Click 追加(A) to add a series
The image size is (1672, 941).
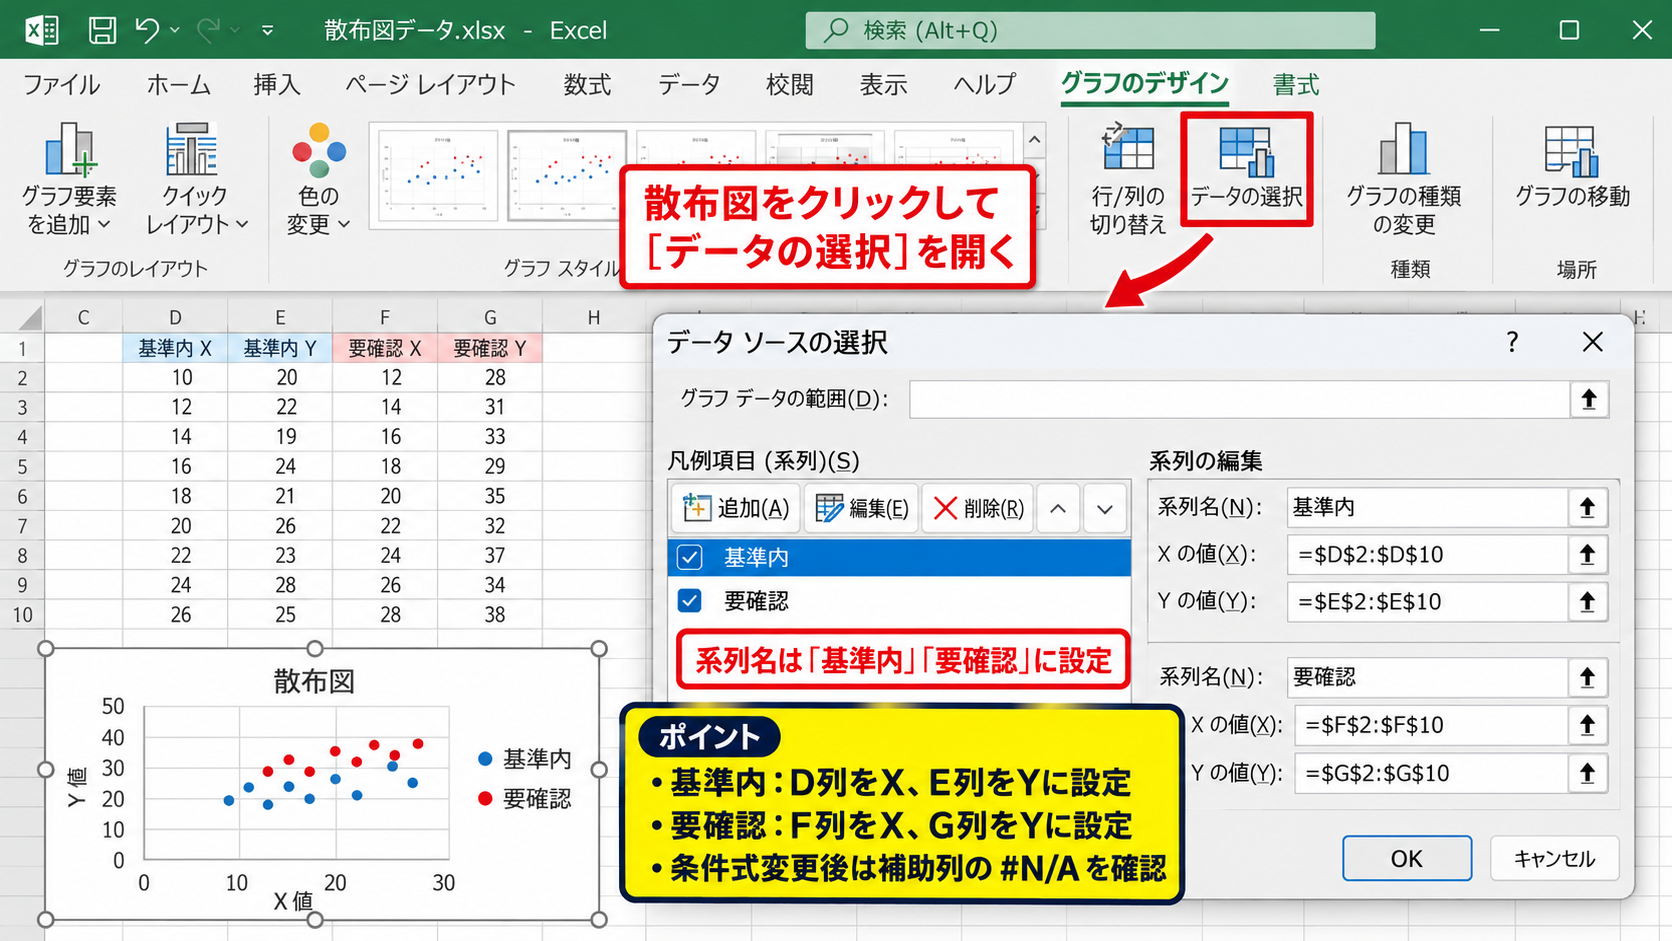tap(736, 509)
